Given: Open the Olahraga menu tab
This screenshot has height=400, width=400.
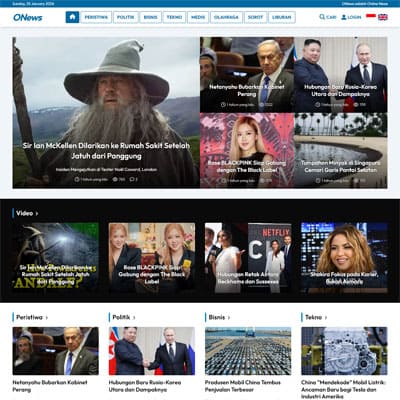Looking at the screenshot, I should click(x=226, y=17).
